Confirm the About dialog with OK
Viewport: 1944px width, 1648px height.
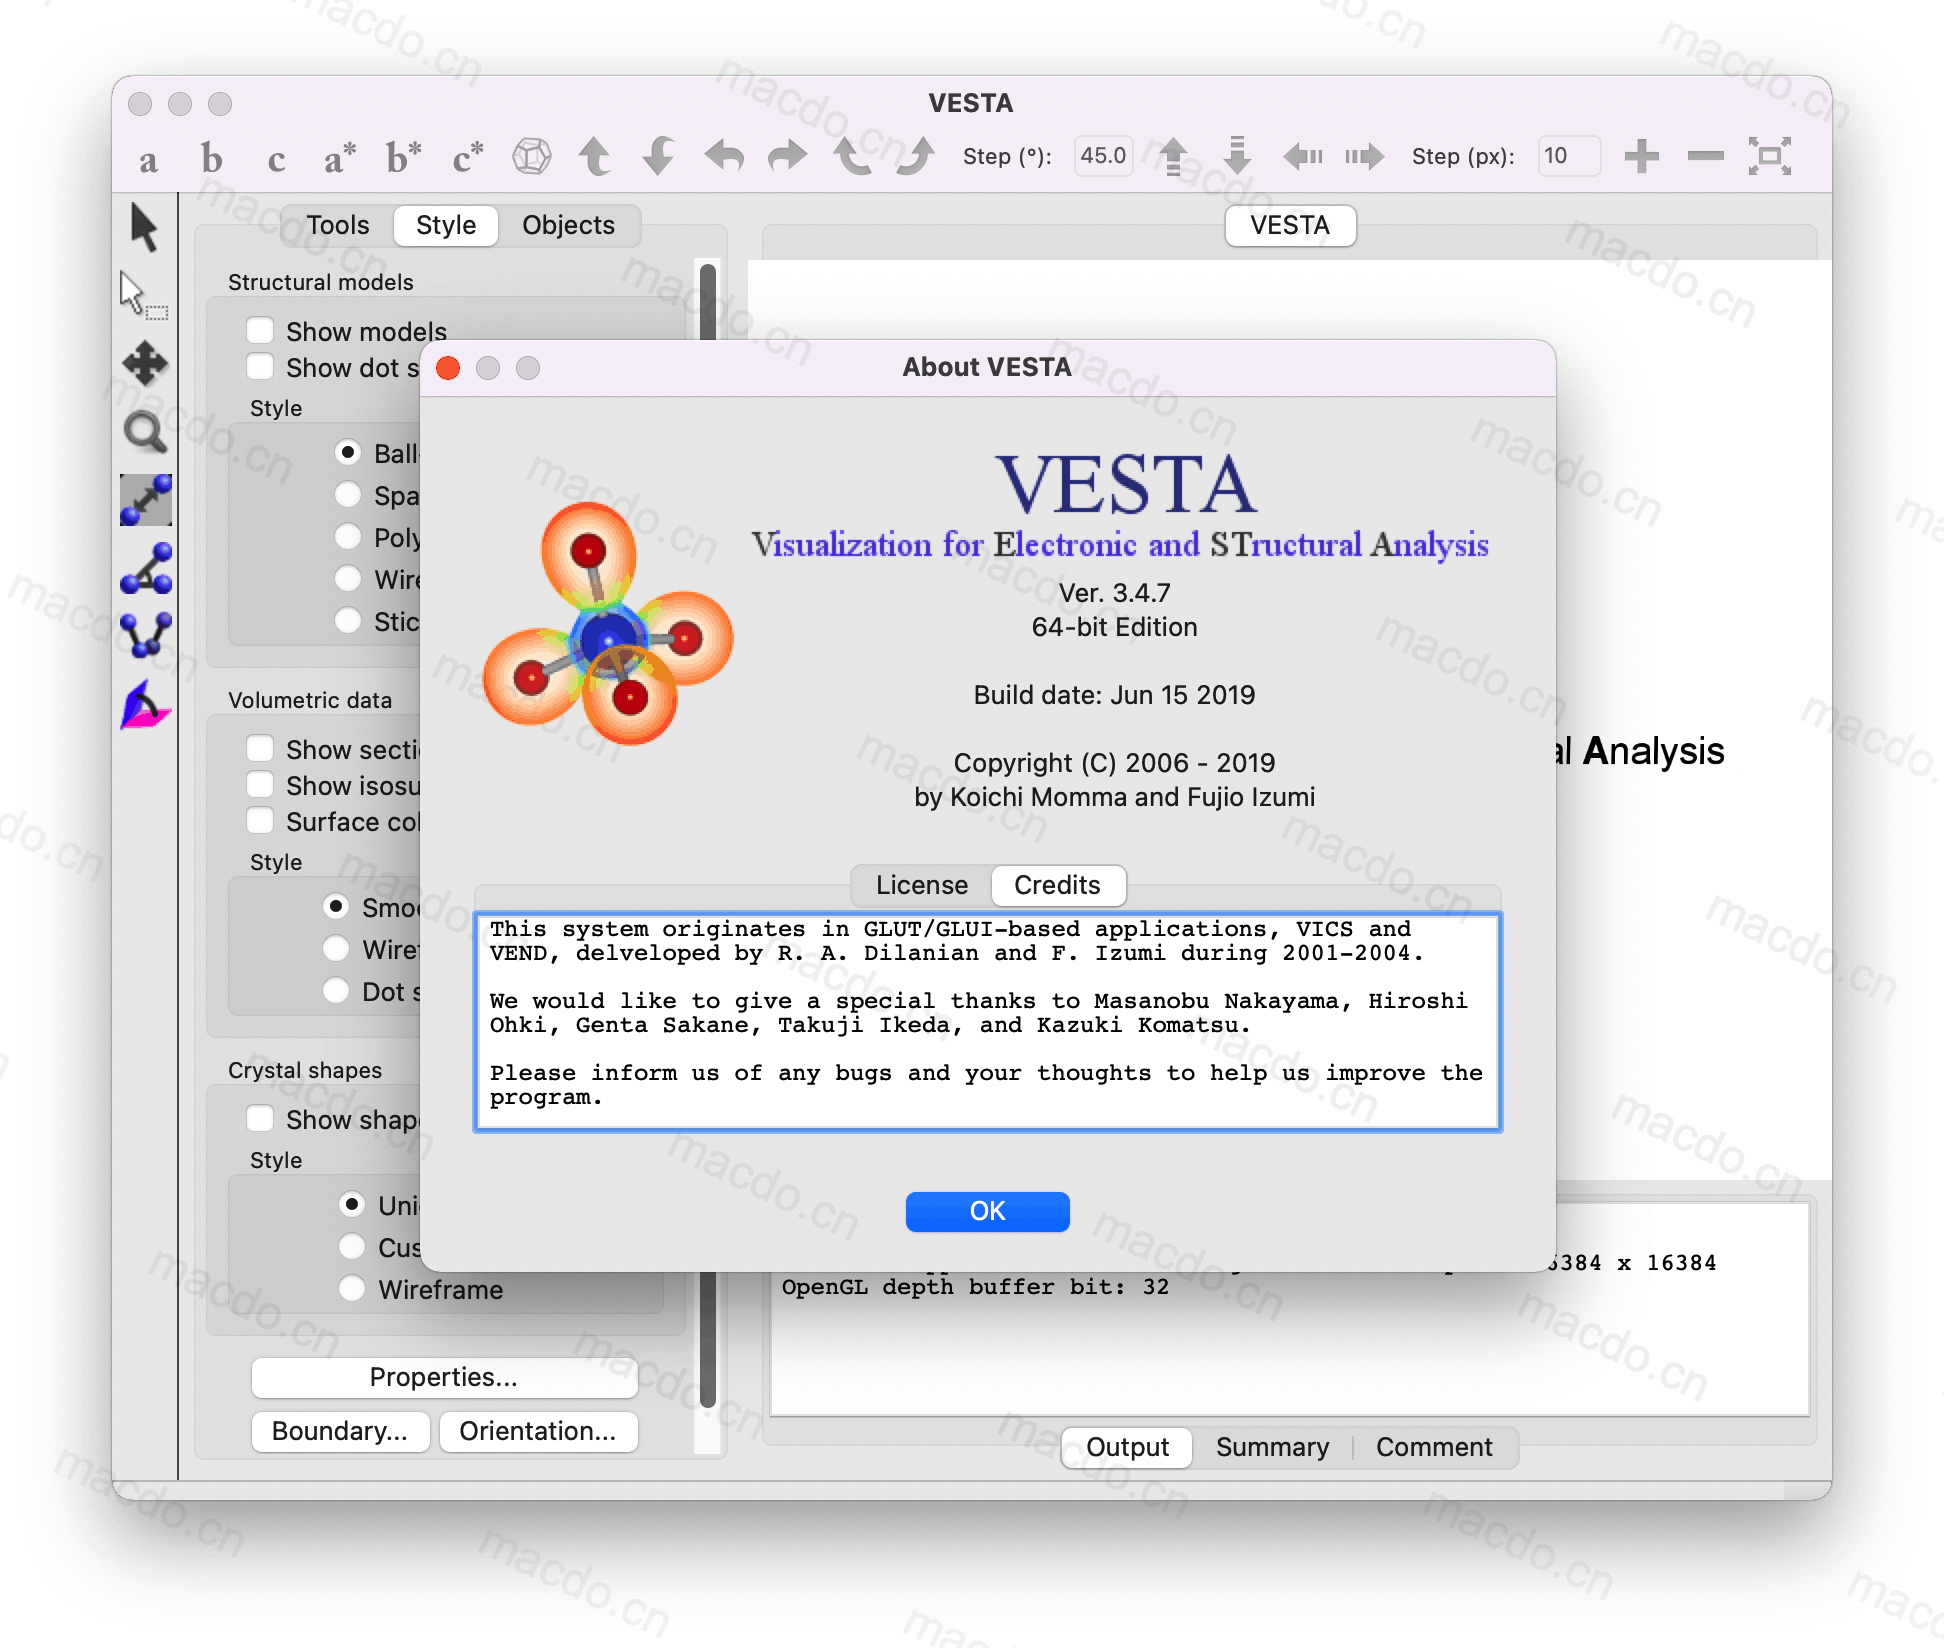[x=987, y=1211]
